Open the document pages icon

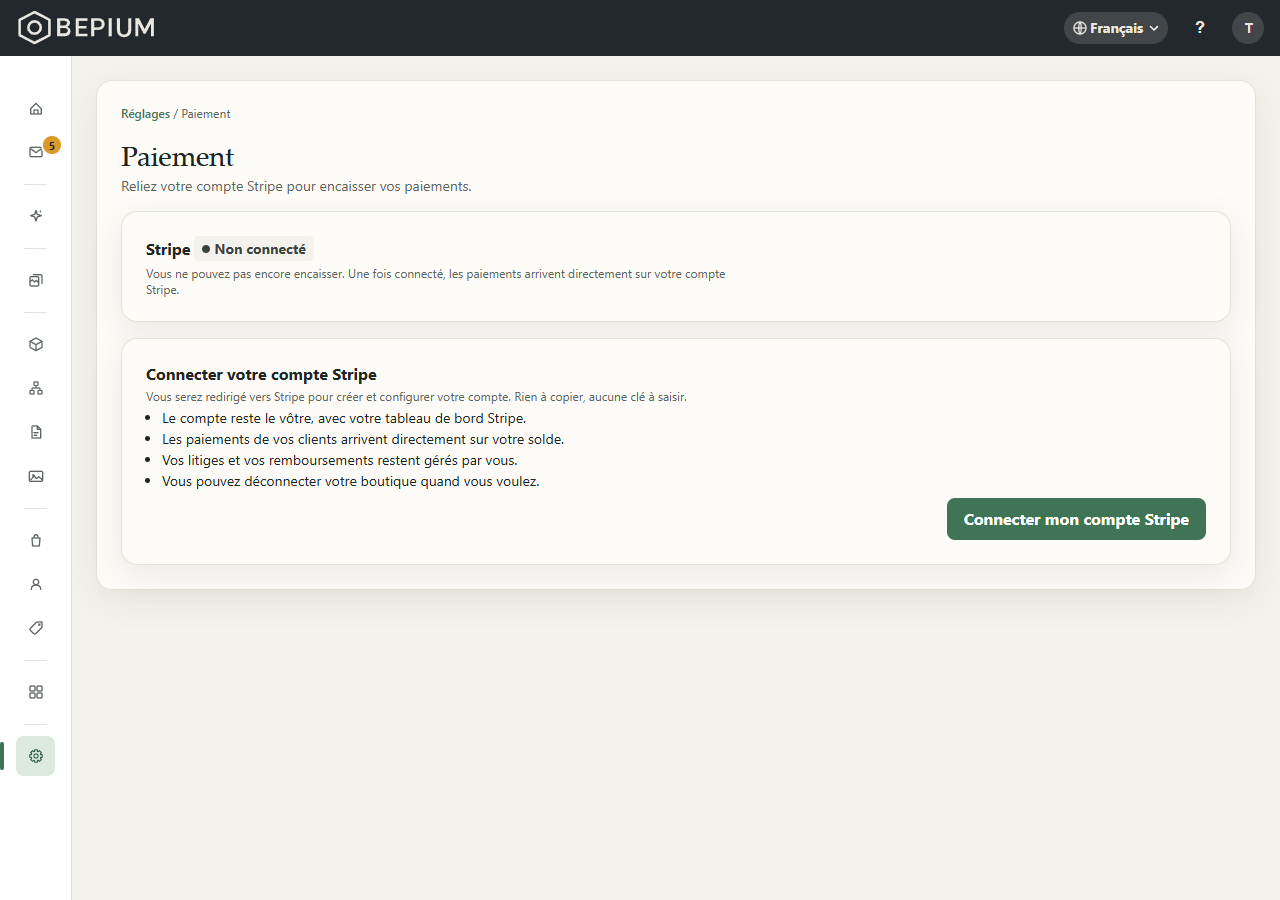36,432
